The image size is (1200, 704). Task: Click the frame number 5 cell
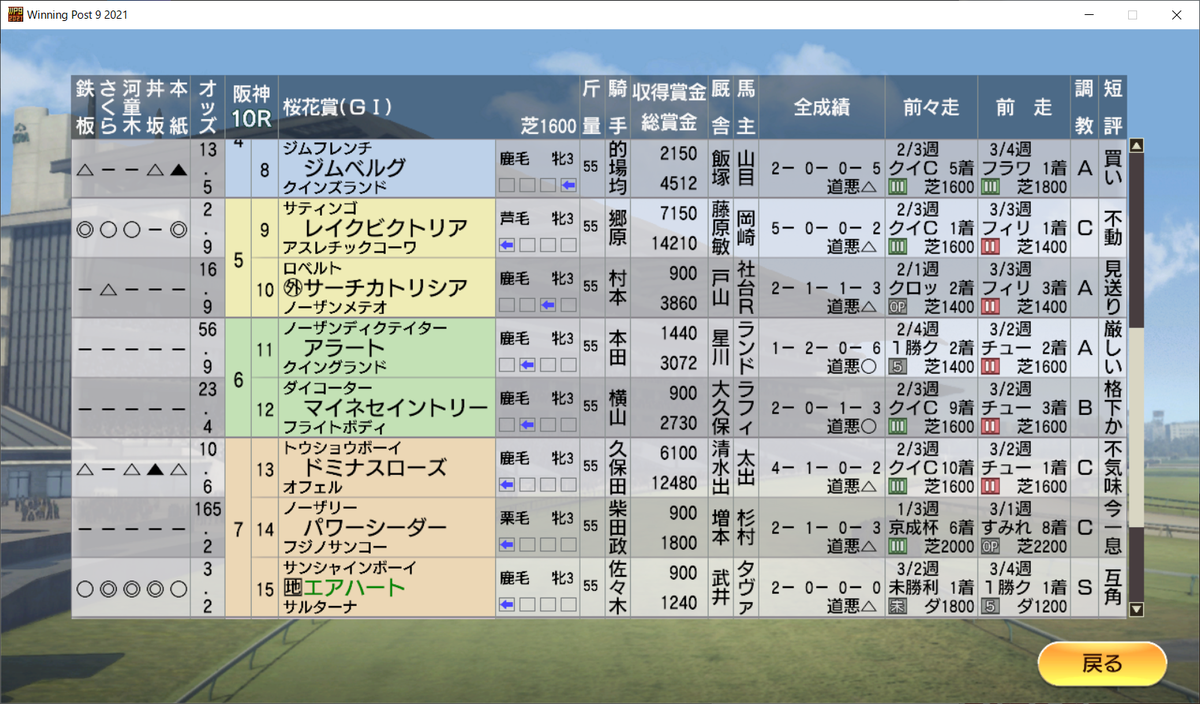pos(238,258)
